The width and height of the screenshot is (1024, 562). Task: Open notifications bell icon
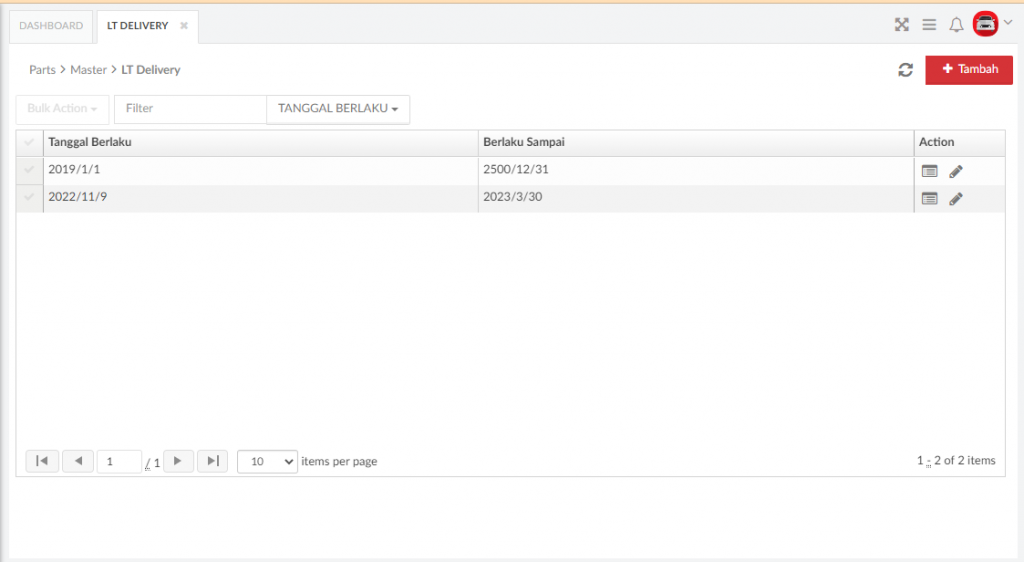click(x=956, y=25)
